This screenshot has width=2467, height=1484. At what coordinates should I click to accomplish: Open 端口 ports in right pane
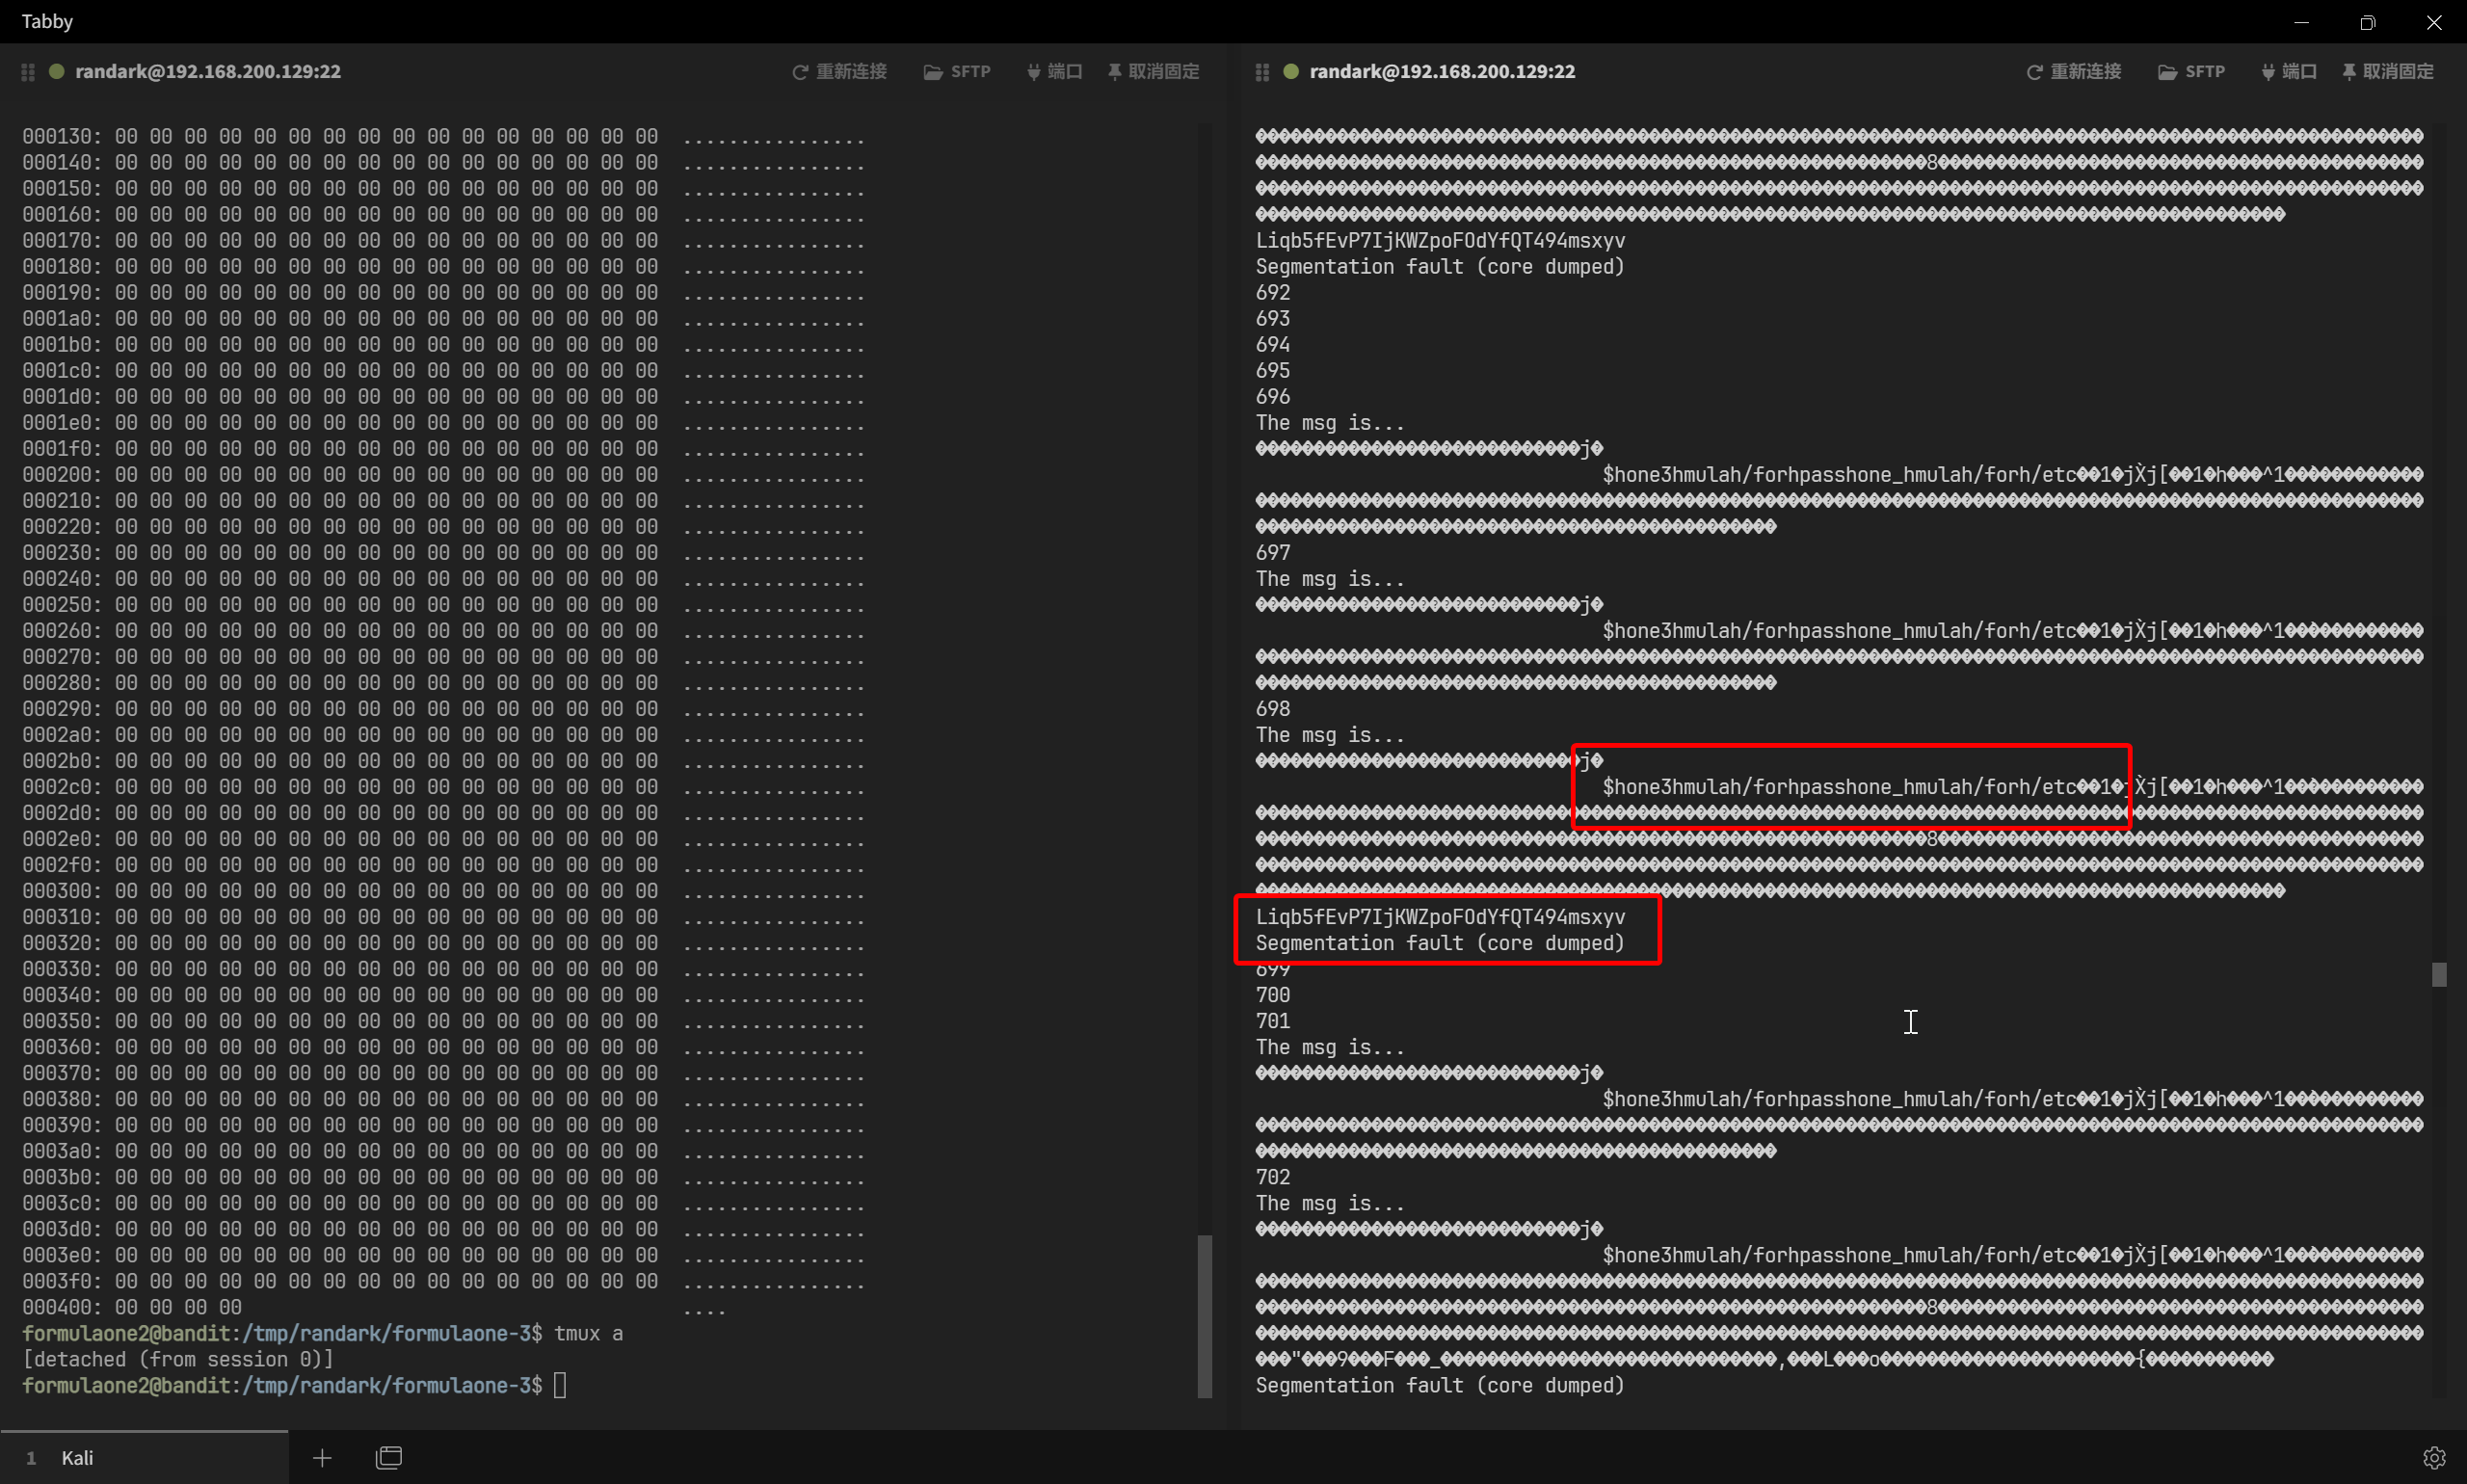coord(2289,72)
